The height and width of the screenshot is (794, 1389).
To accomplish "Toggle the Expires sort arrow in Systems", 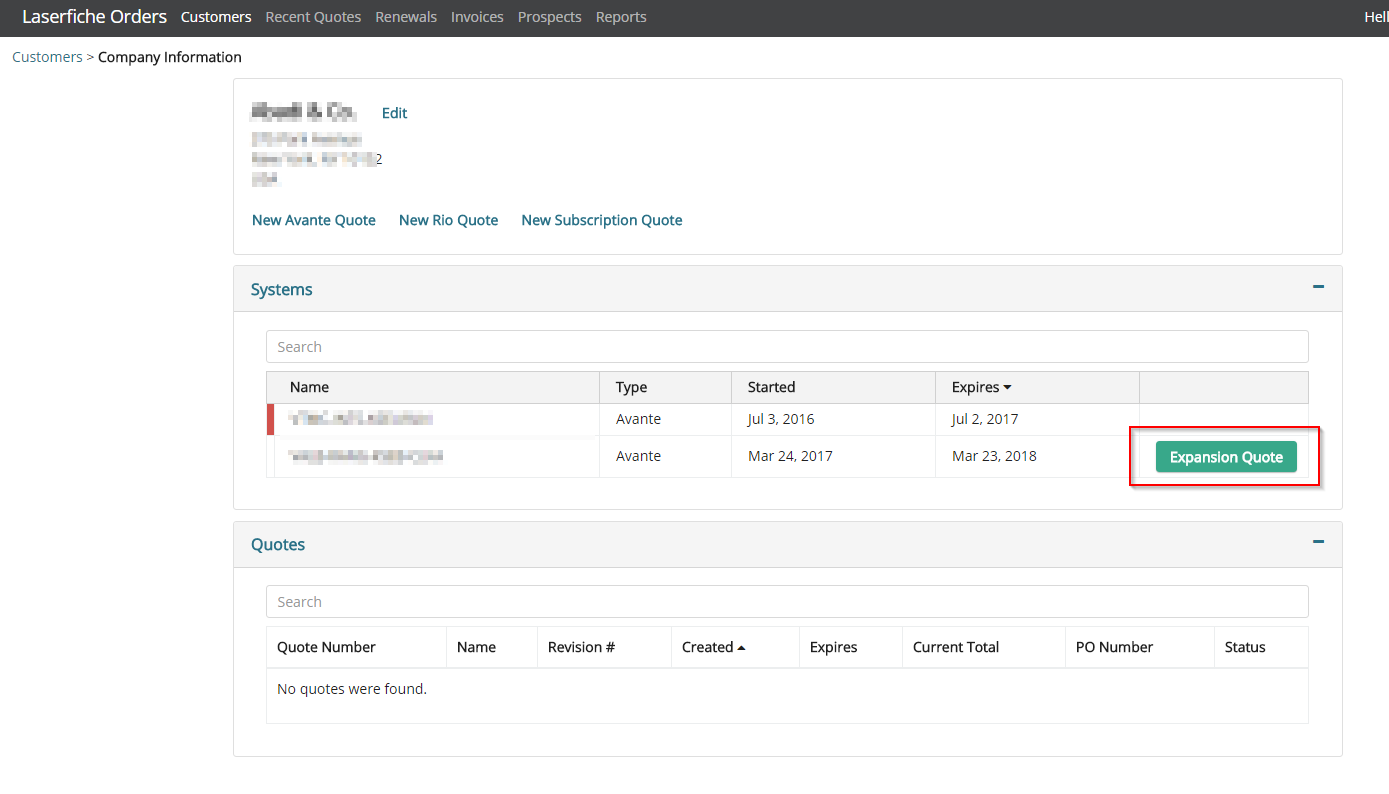I will click(x=1007, y=388).
